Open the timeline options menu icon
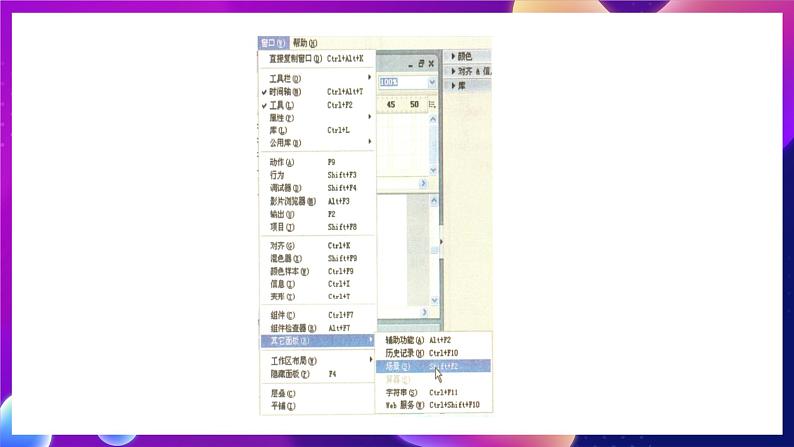Viewport: 794px width, 447px height. 432,104
